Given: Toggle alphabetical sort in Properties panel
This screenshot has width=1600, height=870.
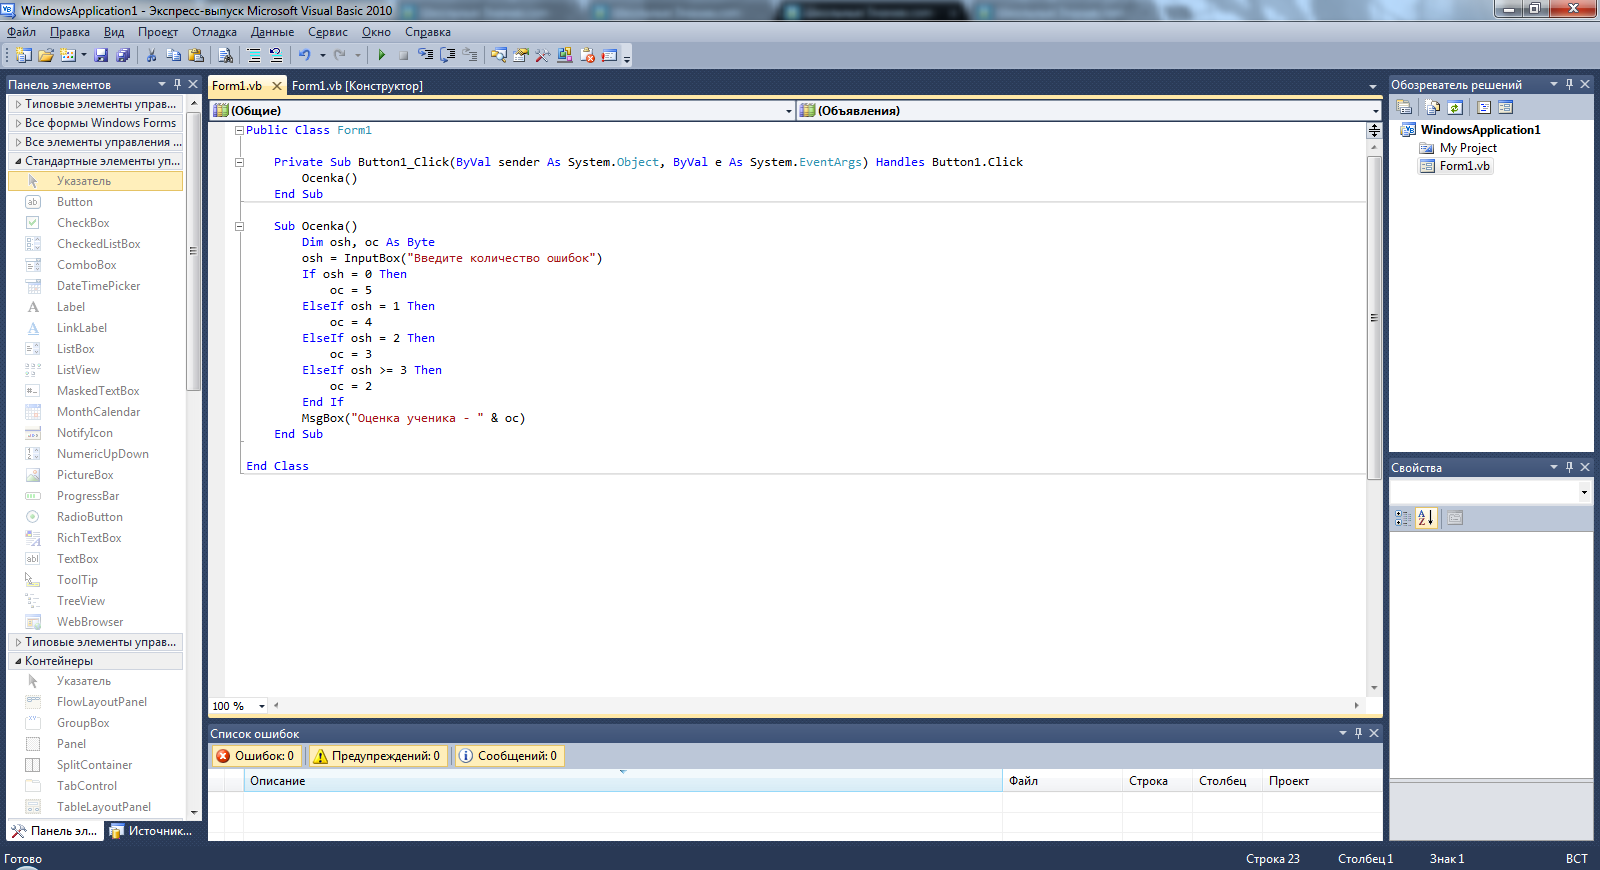Looking at the screenshot, I should (x=1426, y=518).
